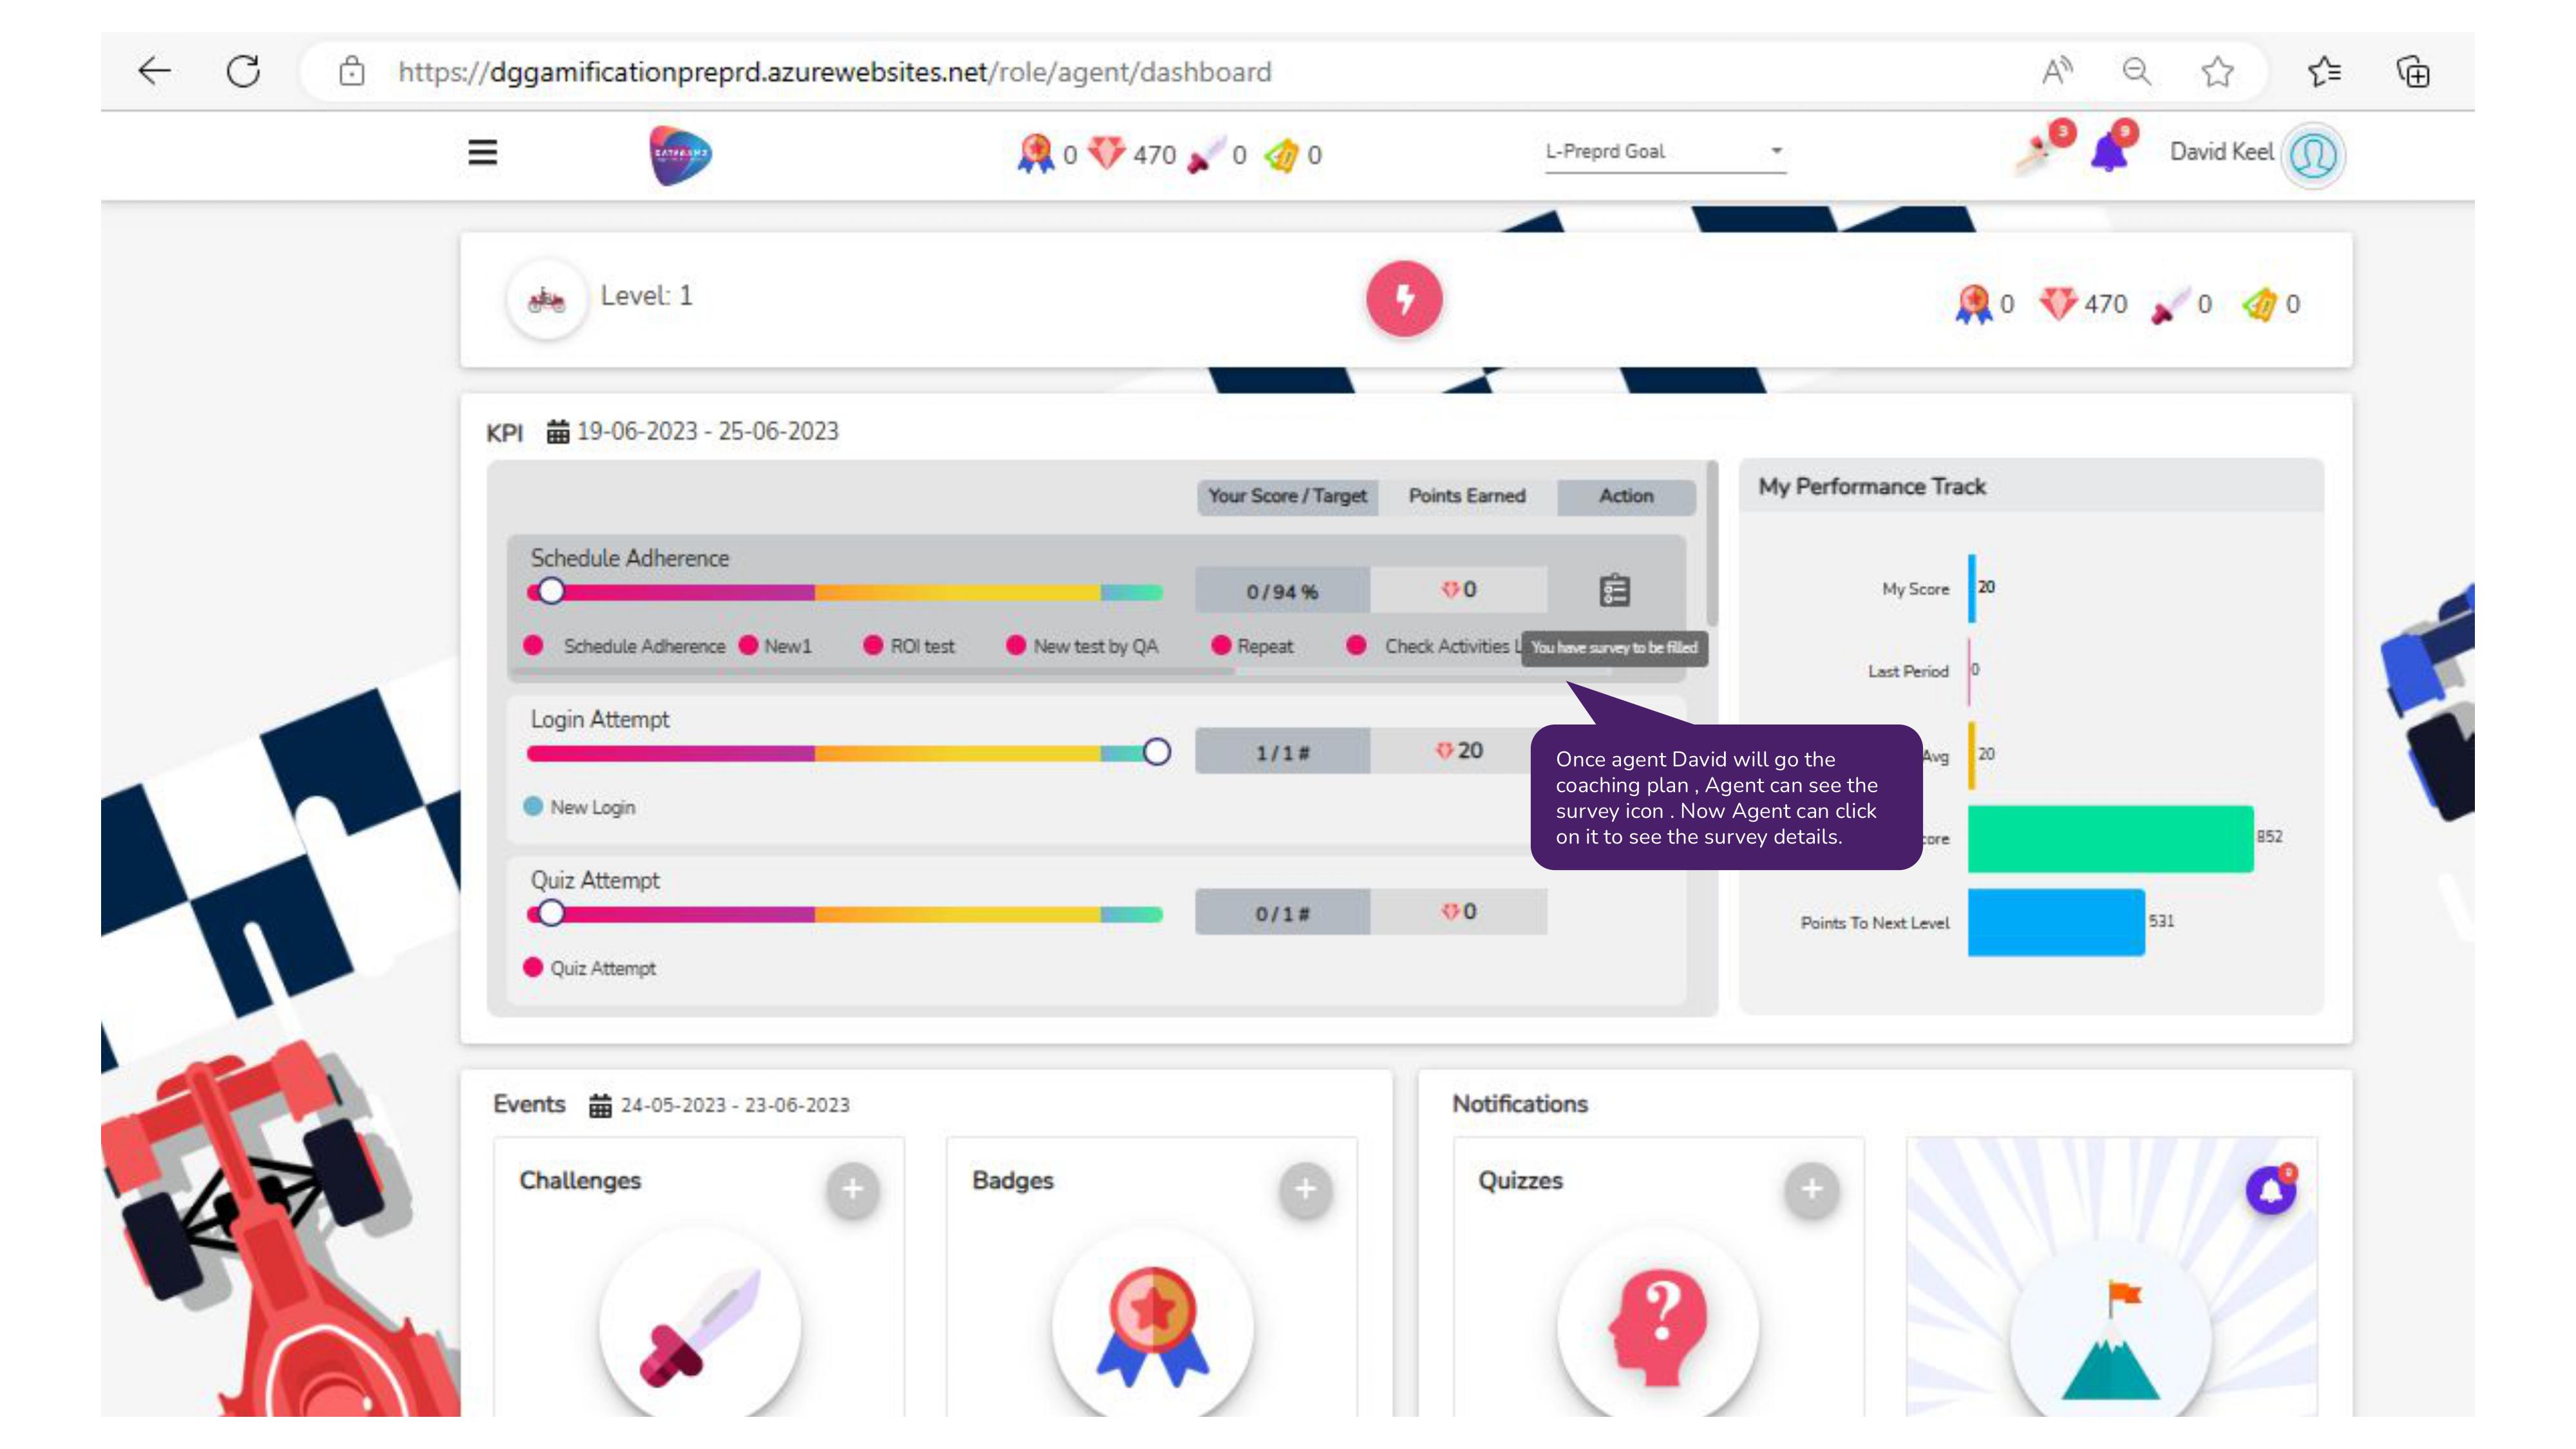Click the lightning bolt icon on level banner

tap(1404, 297)
